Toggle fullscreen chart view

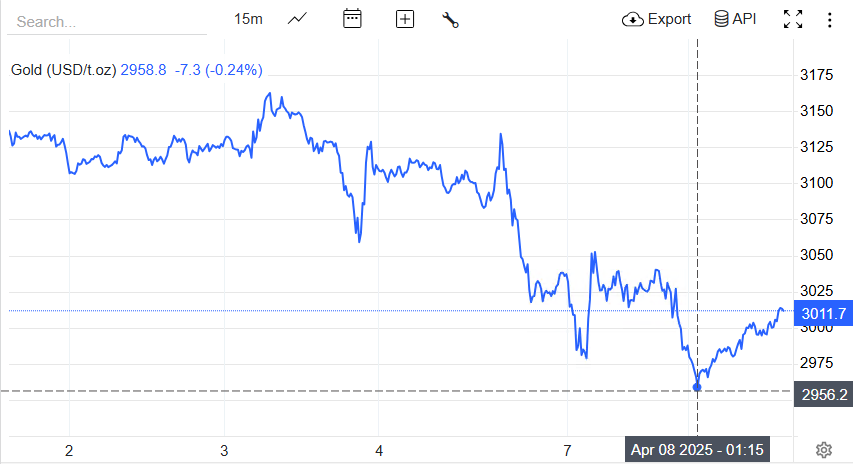[x=793, y=19]
